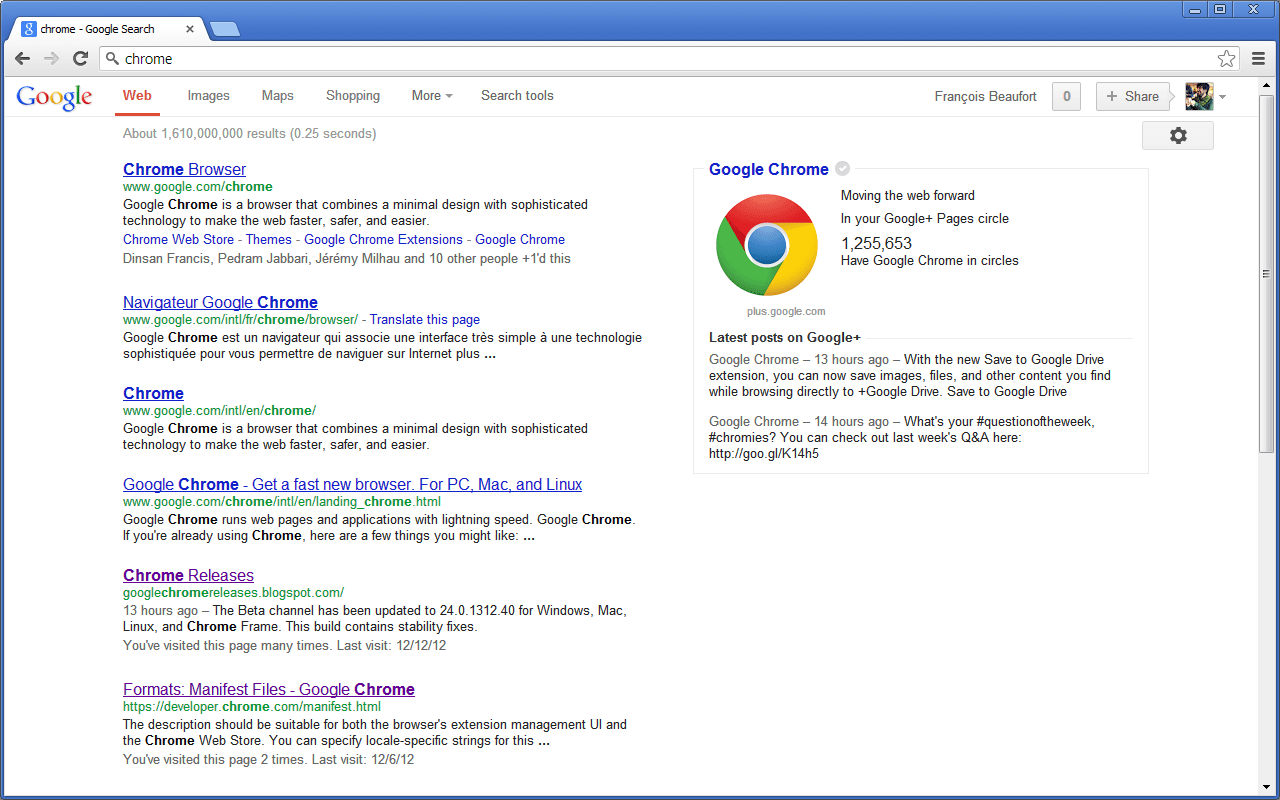Click the large Chrome logo image
Image resolution: width=1280 pixels, height=800 pixels.
coord(766,245)
